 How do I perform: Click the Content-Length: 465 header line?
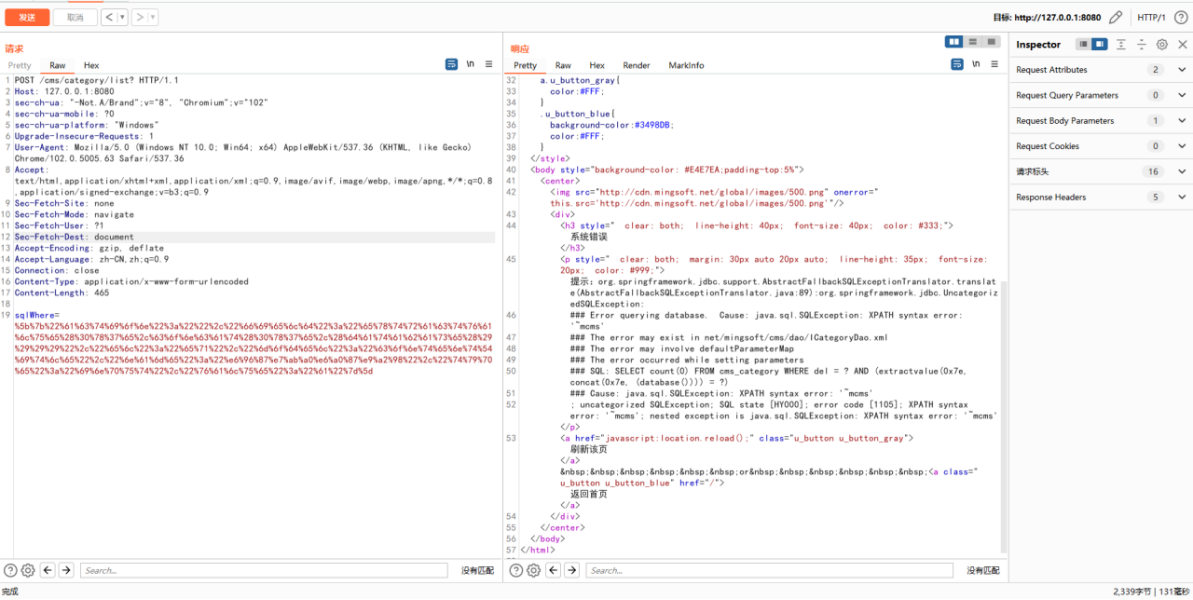pyautogui.click(x=62, y=292)
